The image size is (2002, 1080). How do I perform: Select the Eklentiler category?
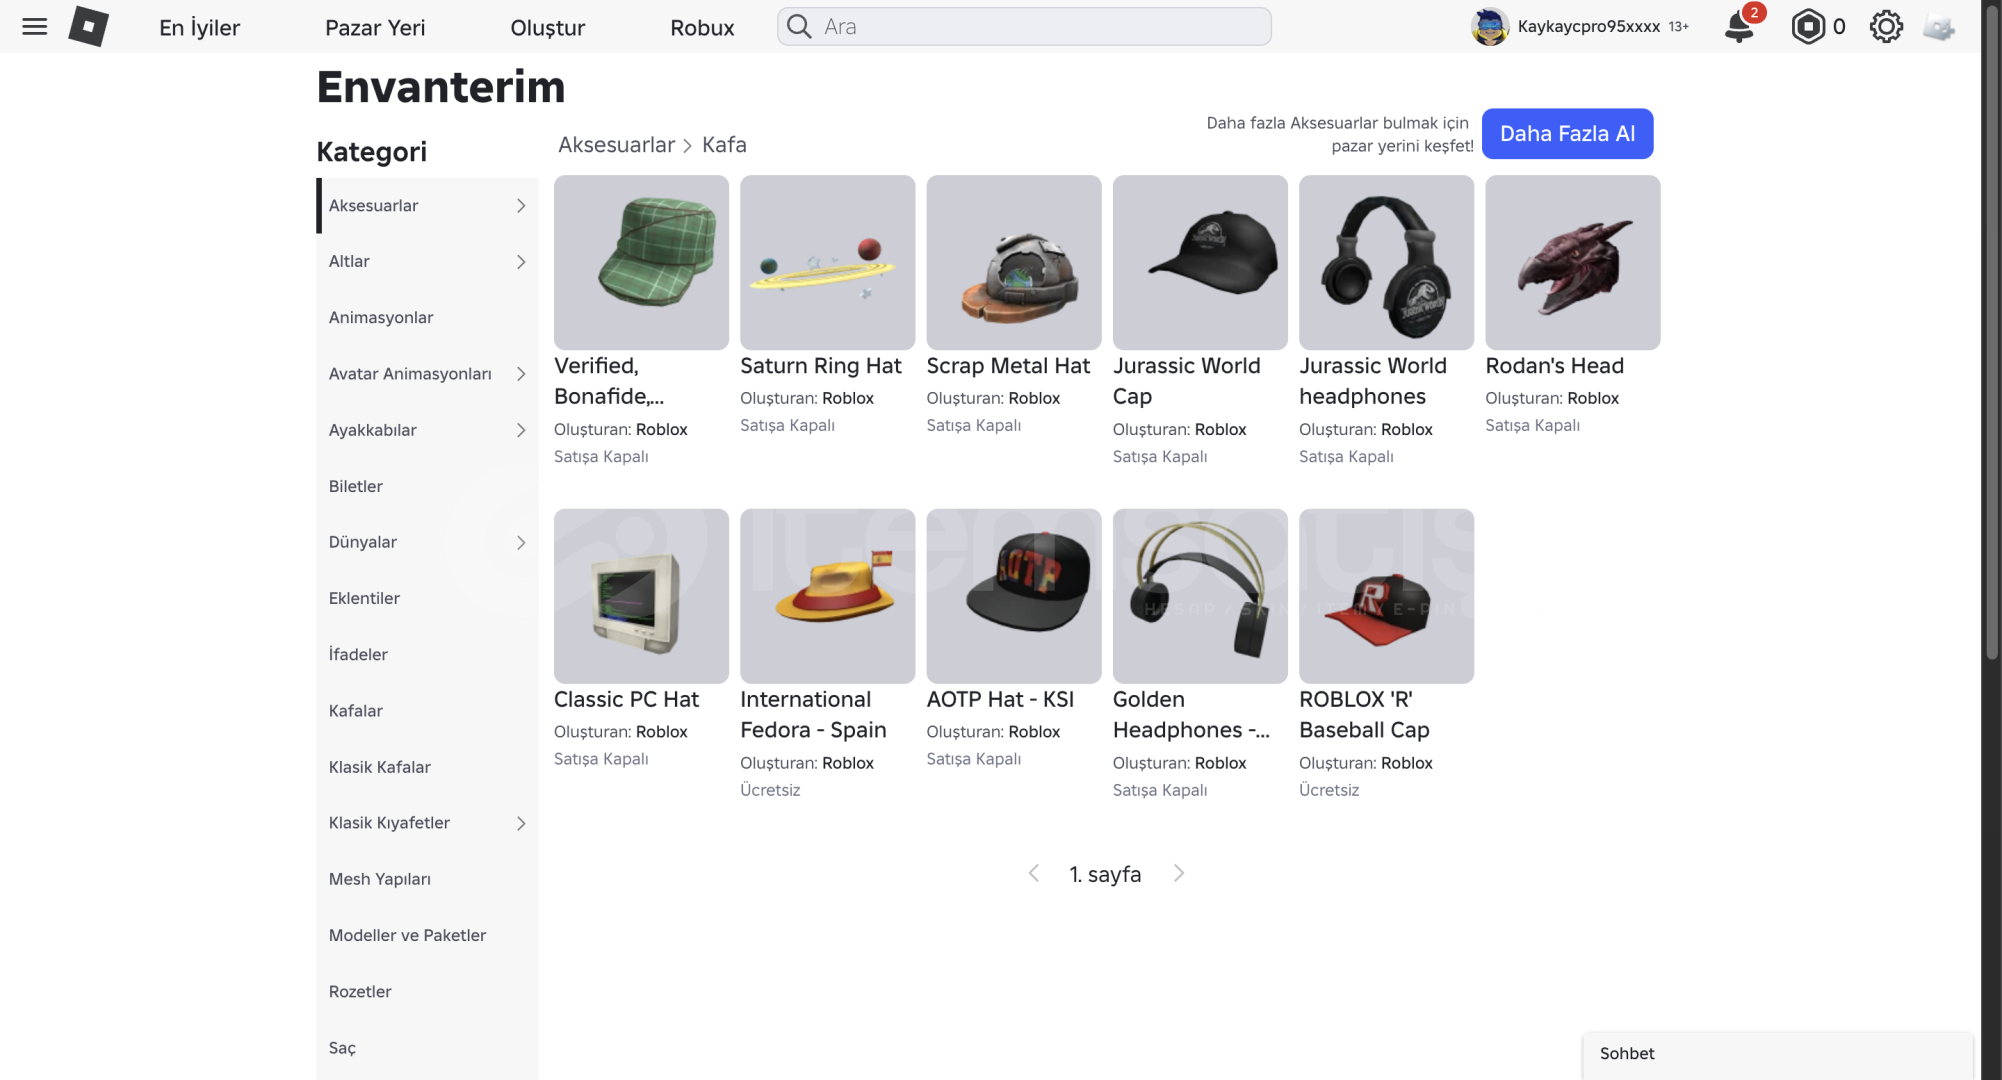427,598
